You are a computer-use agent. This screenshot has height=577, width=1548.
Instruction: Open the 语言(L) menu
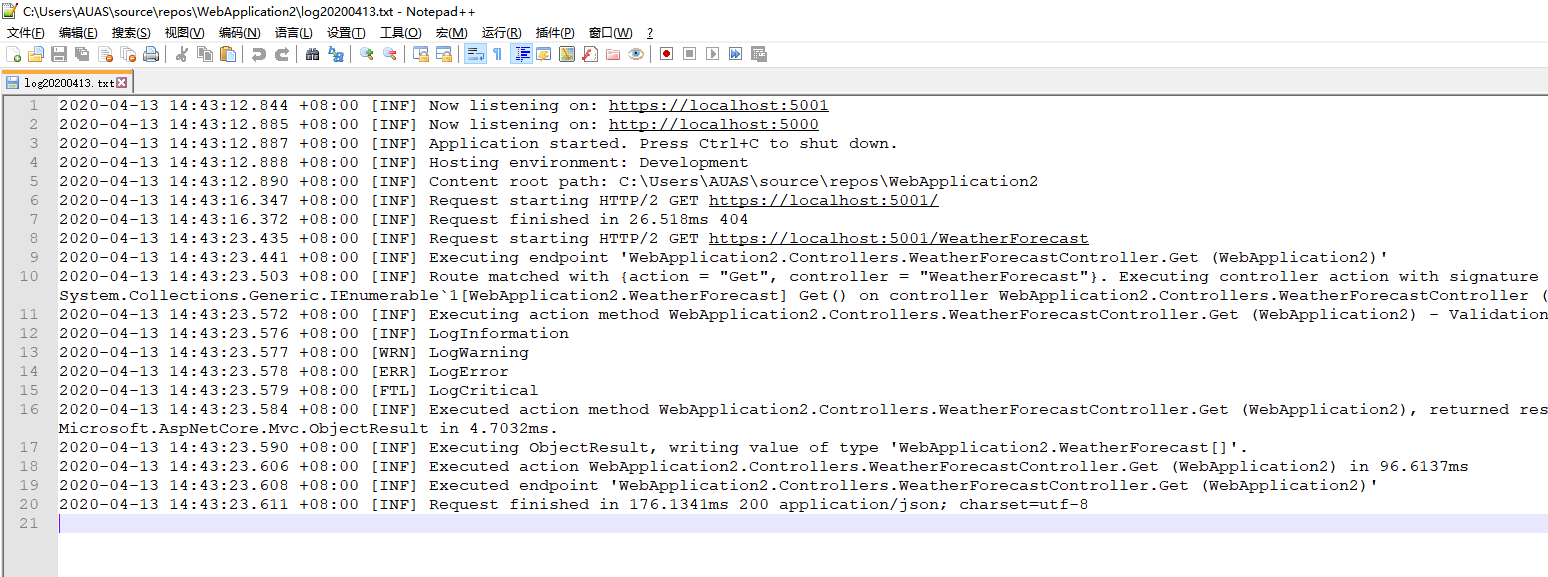tap(291, 32)
